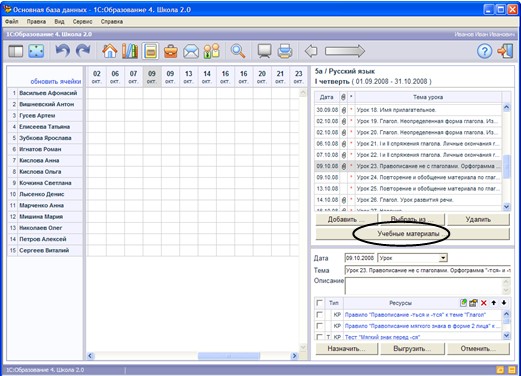This screenshot has height=376, width=521.
Task: Click the attachment icon in Урок 18 row
Action: [x=344, y=110]
